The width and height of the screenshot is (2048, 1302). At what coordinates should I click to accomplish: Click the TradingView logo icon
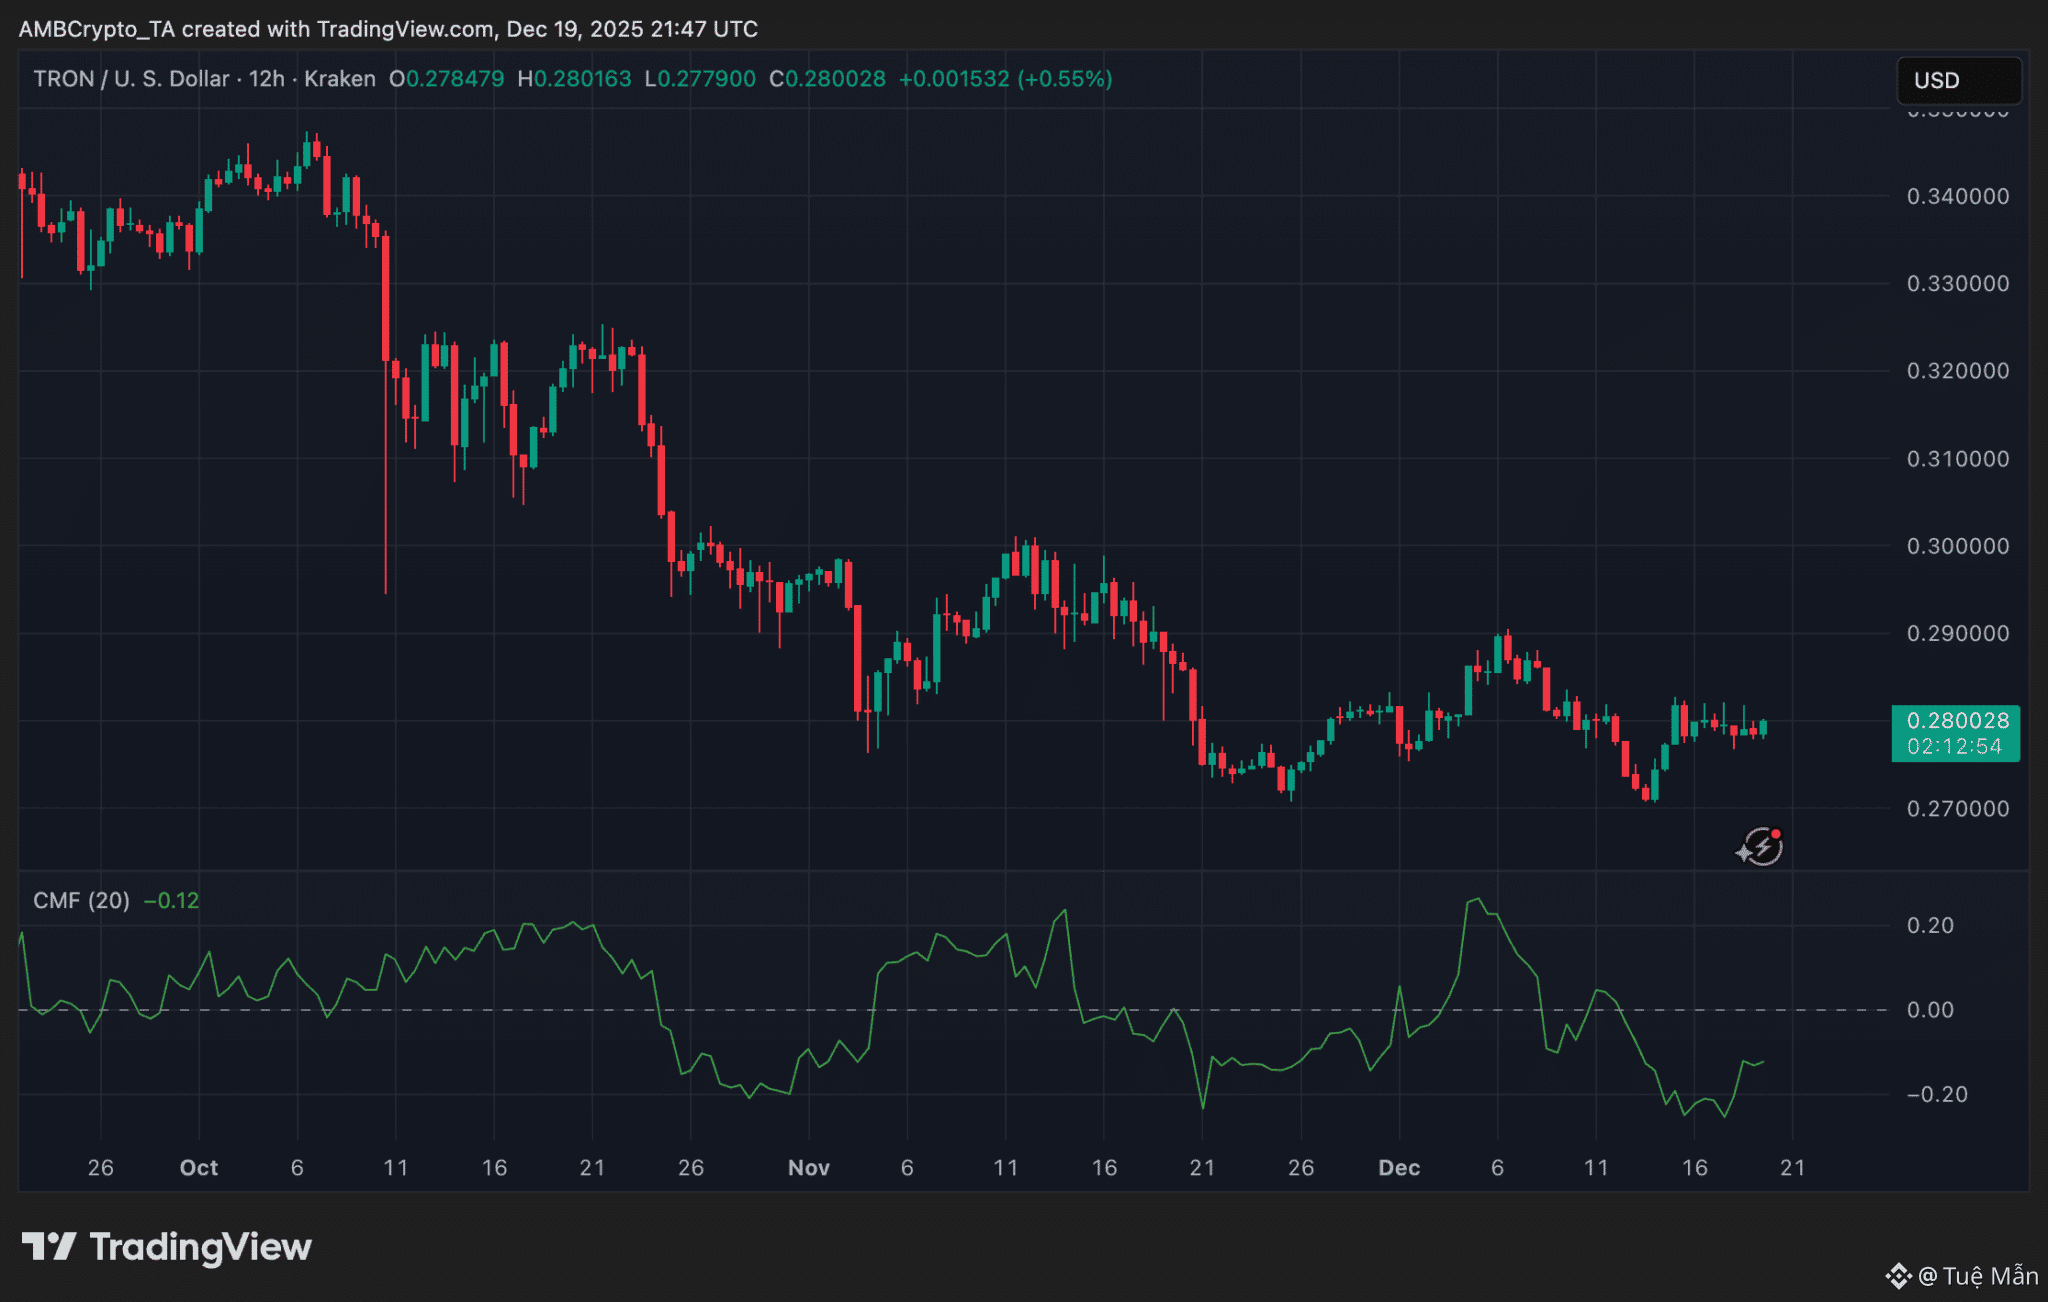pos(48,1246)
